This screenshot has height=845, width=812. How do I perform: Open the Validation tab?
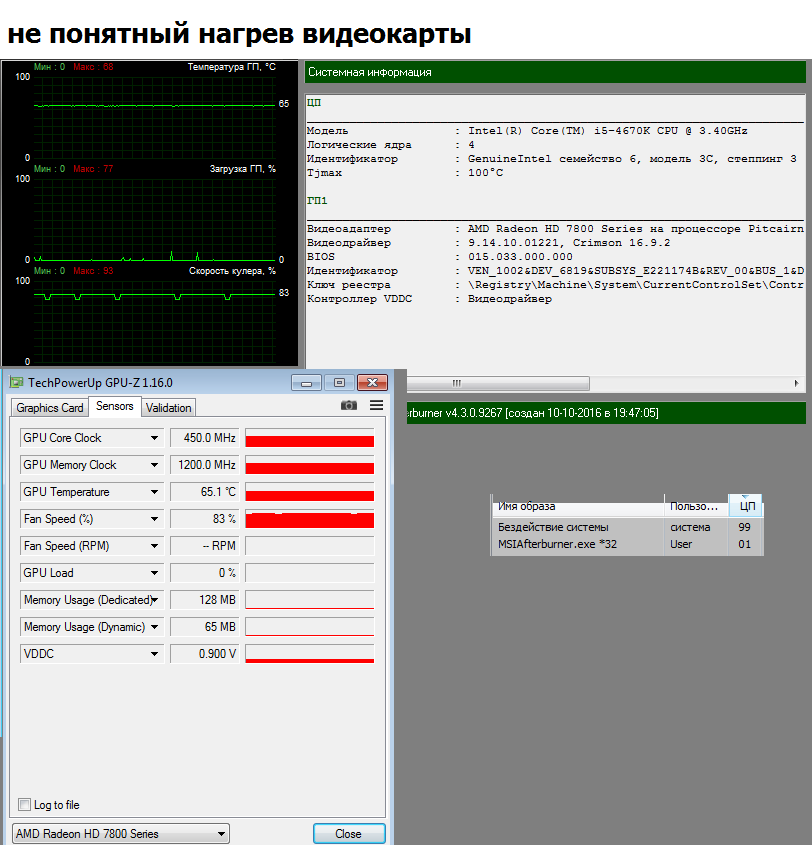click(168, 407)
